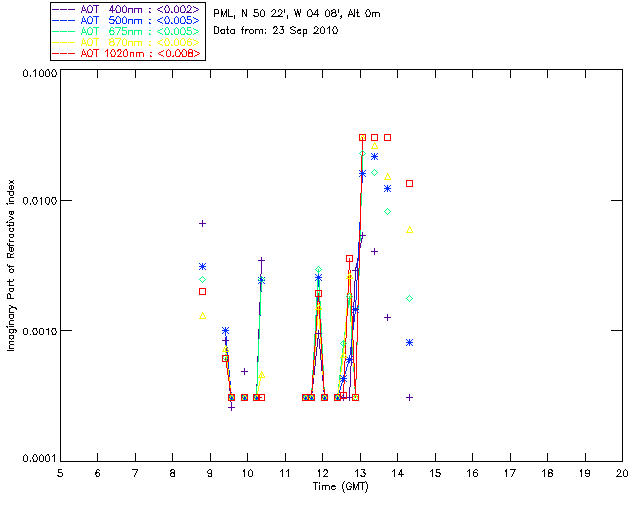Viewport: 640px width, 512px height.
Task: Click the x-axis tick label 15
Action: [435, 473]
